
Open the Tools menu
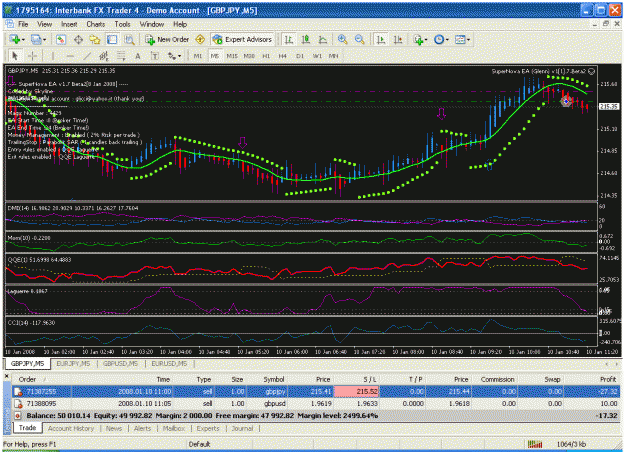[122, 24]
